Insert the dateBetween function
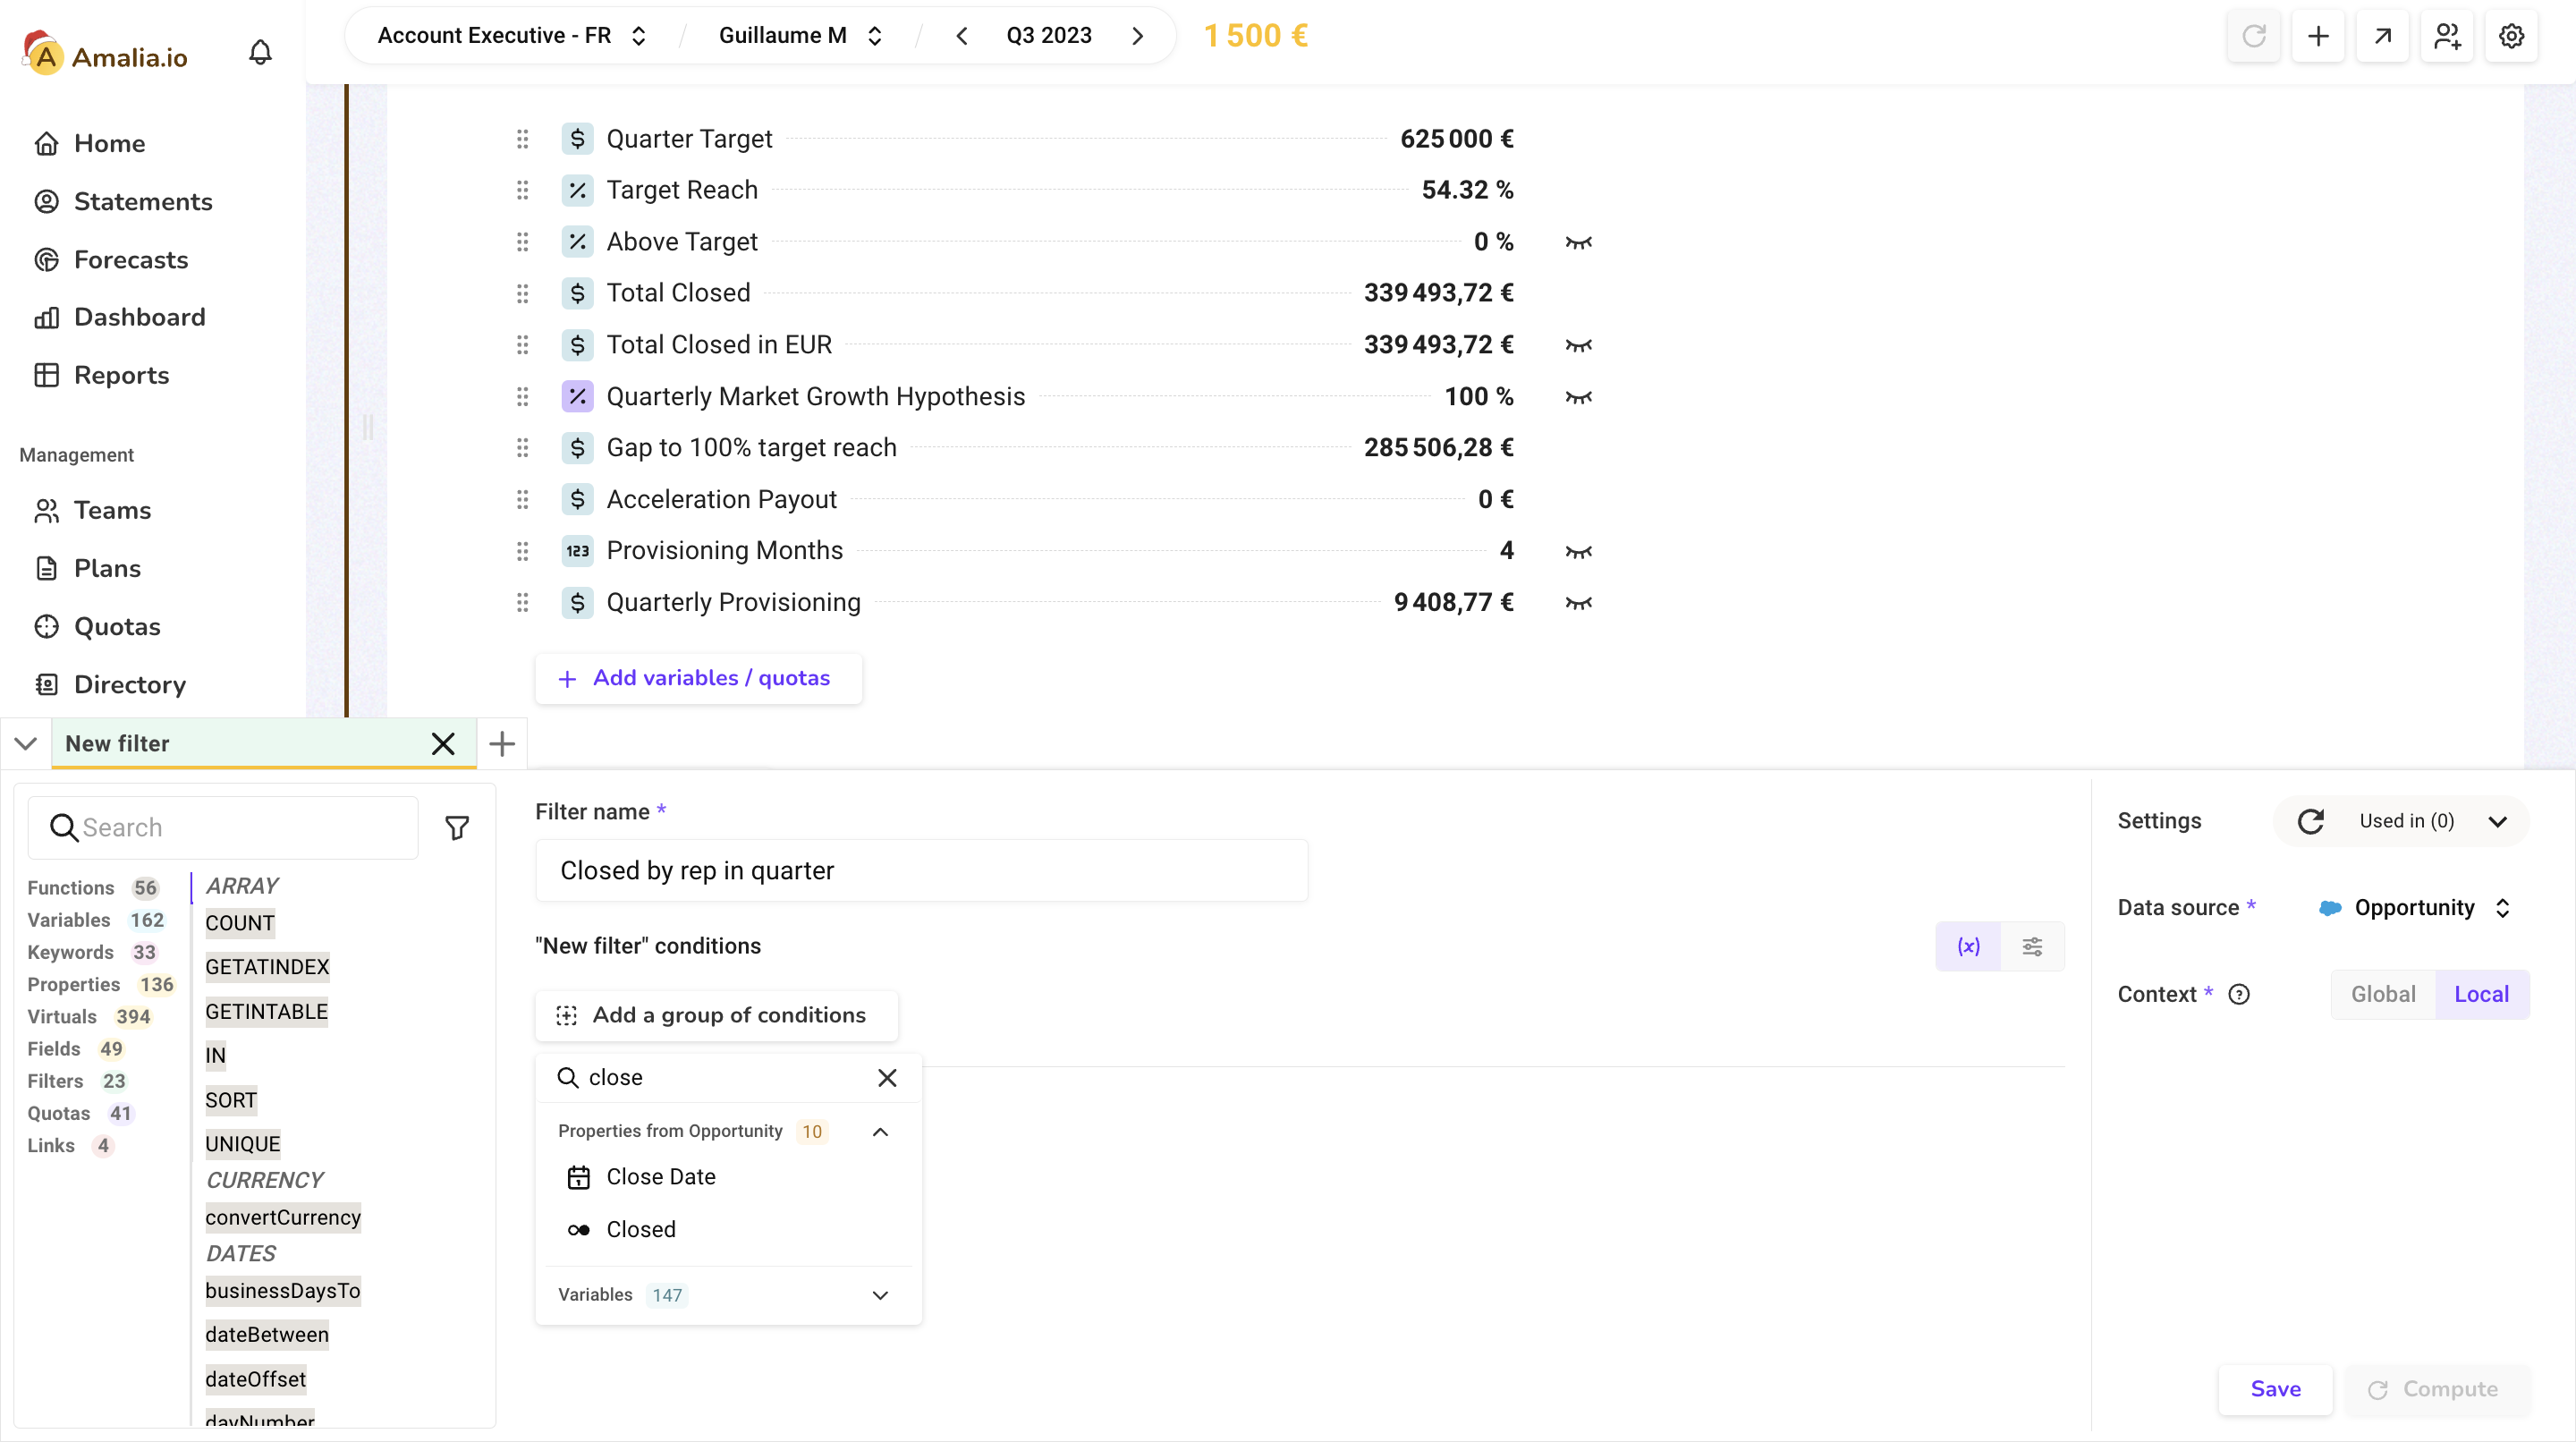The height and width of the screenshot is (1442, 2576). 267,1334
